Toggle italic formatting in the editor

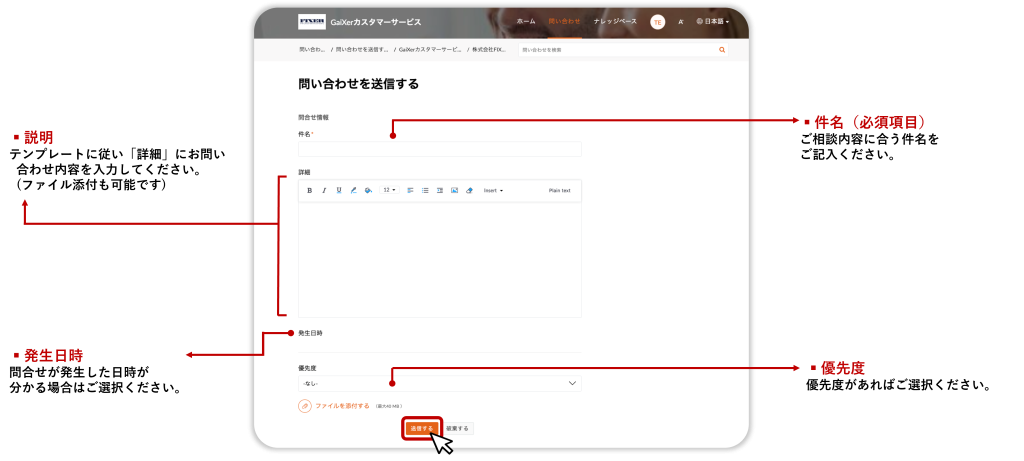tap(324, 190)
